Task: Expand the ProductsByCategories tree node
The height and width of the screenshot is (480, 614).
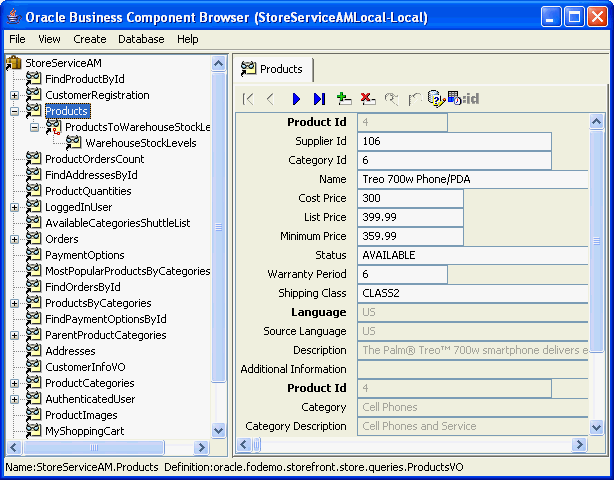Action: pos(14,303)
